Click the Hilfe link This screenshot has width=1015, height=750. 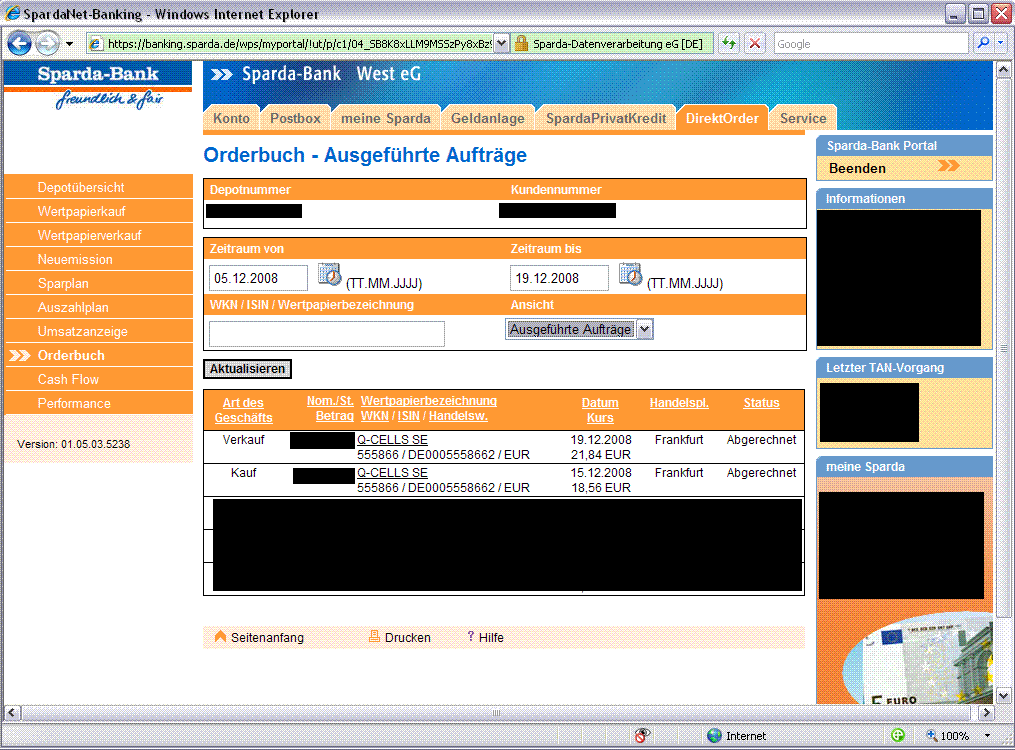click(491, 637)
